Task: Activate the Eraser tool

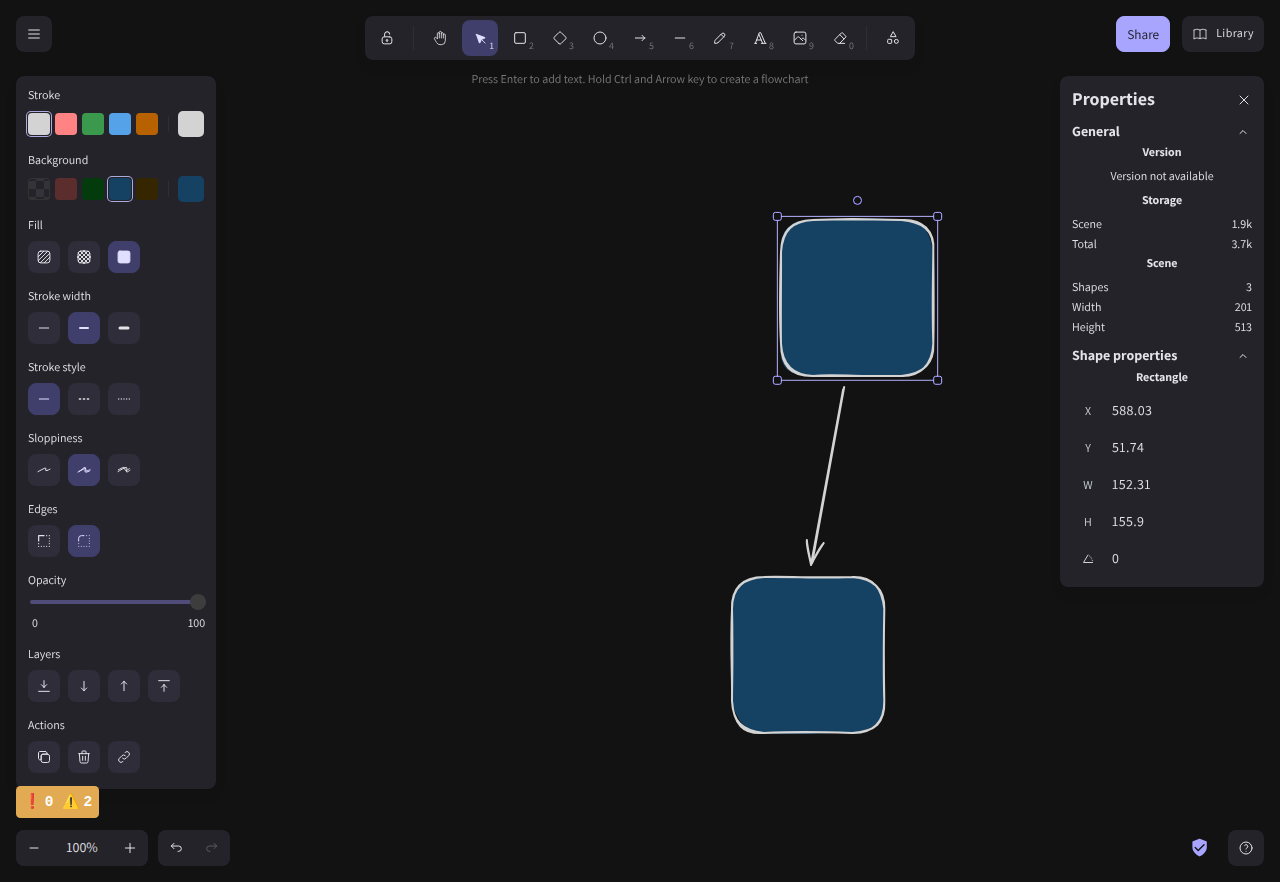Action: point(840,38)
